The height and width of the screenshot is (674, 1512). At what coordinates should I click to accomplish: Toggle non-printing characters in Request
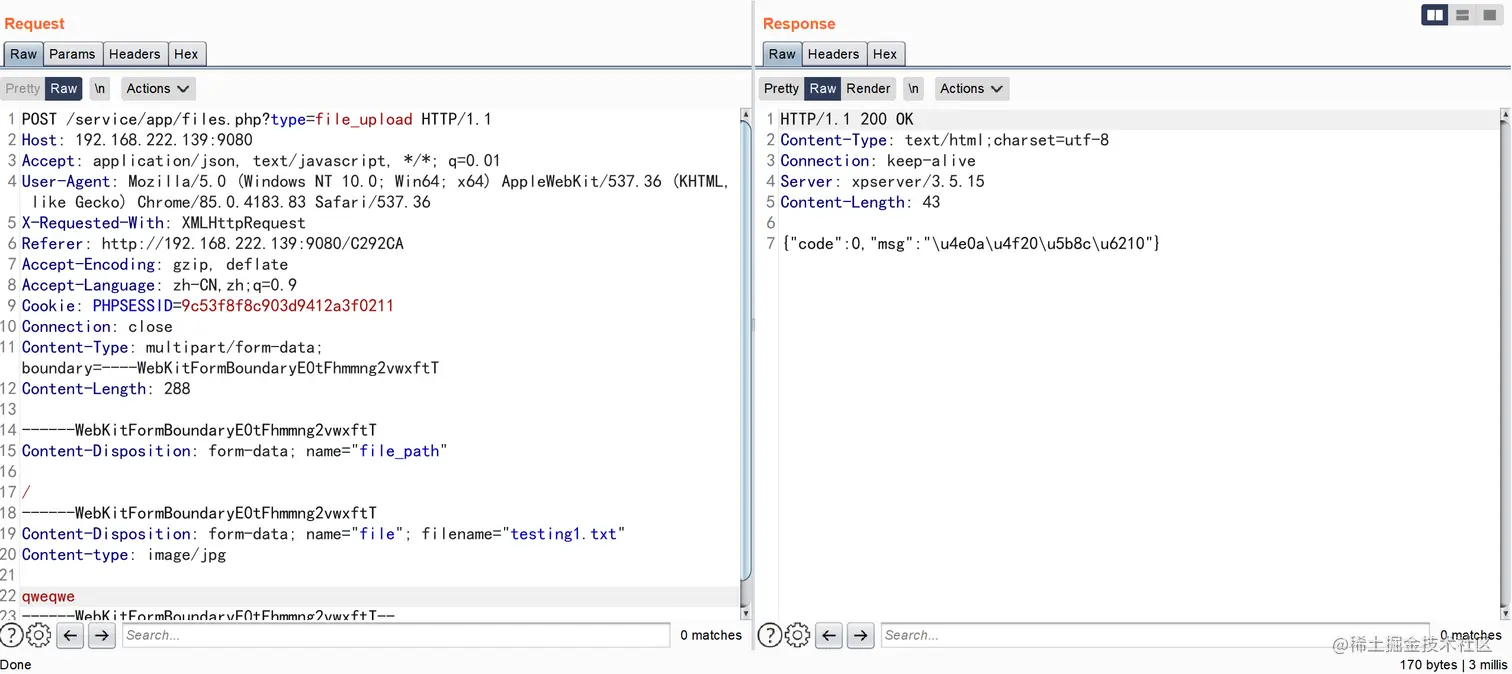(x=100, y=88)
